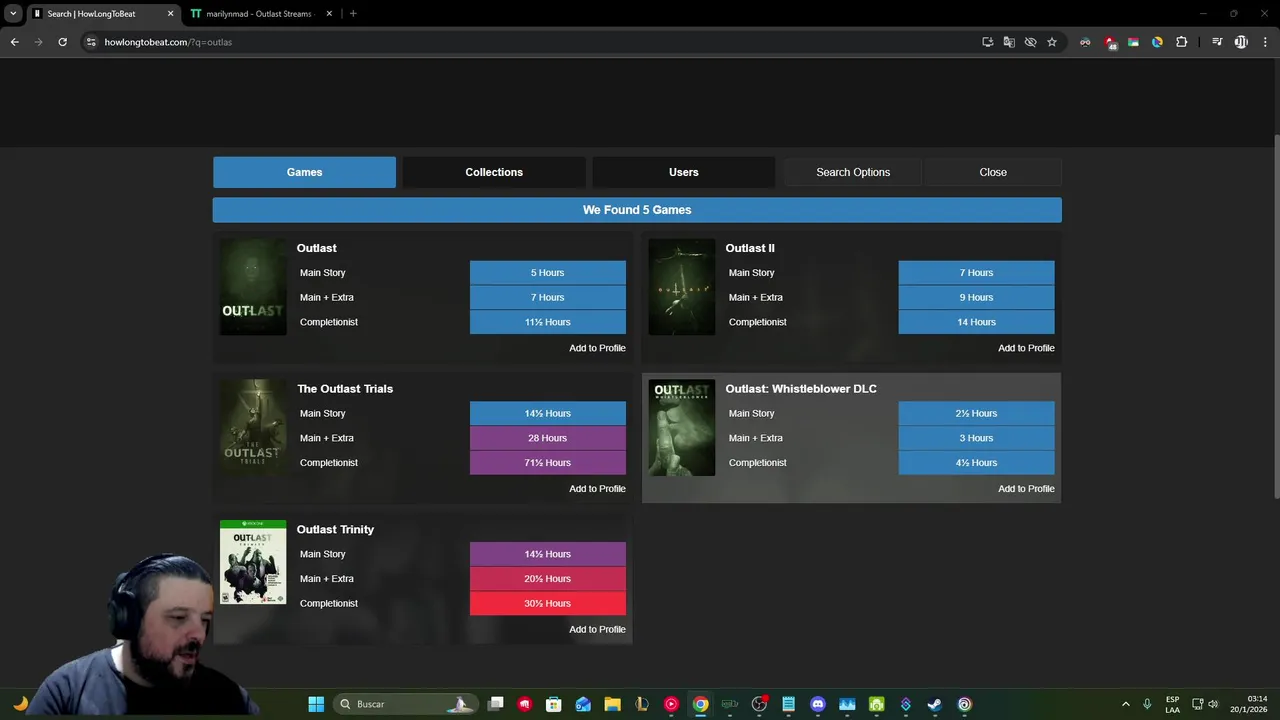
Task: Open the Chrome three-dot menu
Action: tap(1265, 42)
